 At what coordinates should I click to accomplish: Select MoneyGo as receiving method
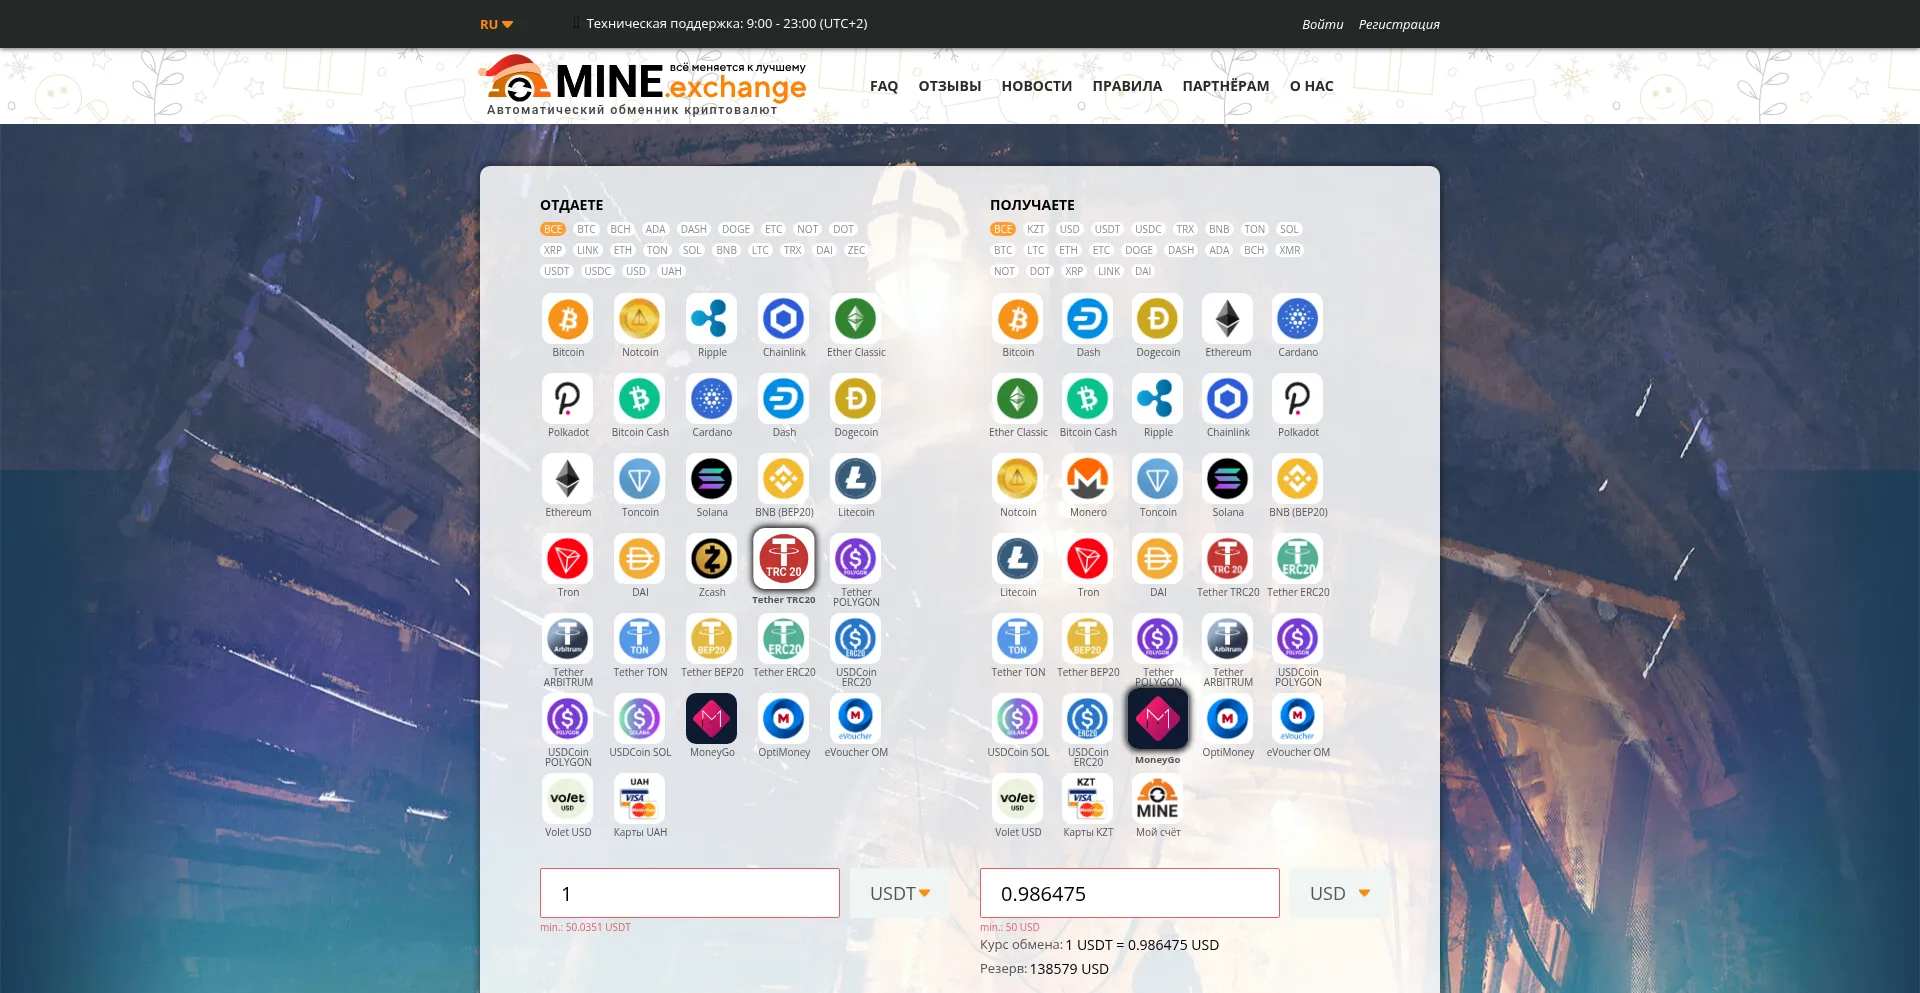point(1157,718)
